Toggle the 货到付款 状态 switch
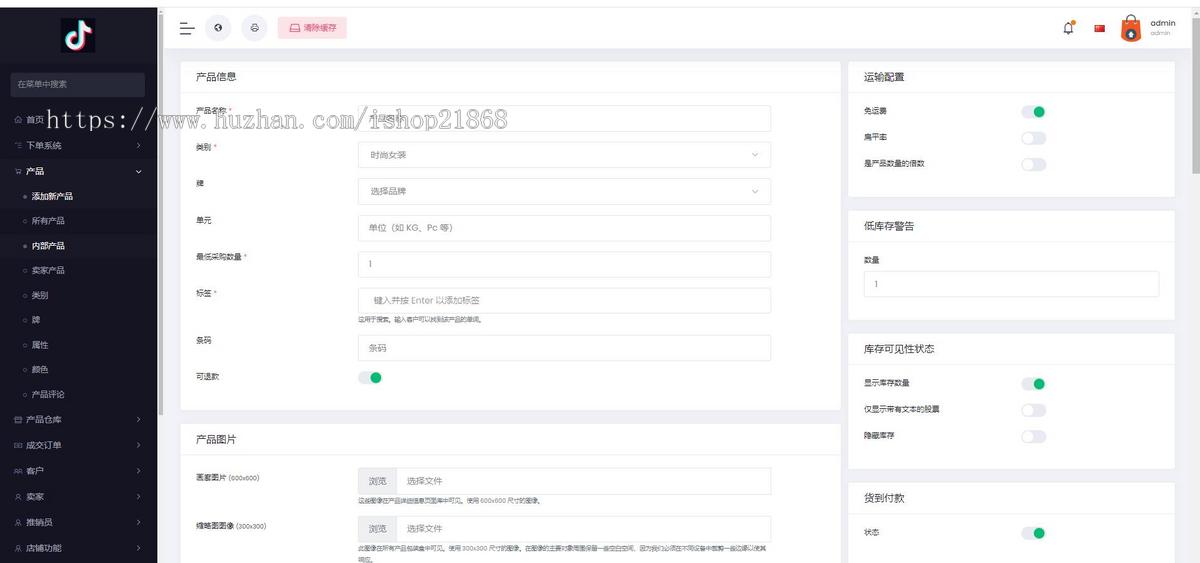 click(x=1033, y=533)
